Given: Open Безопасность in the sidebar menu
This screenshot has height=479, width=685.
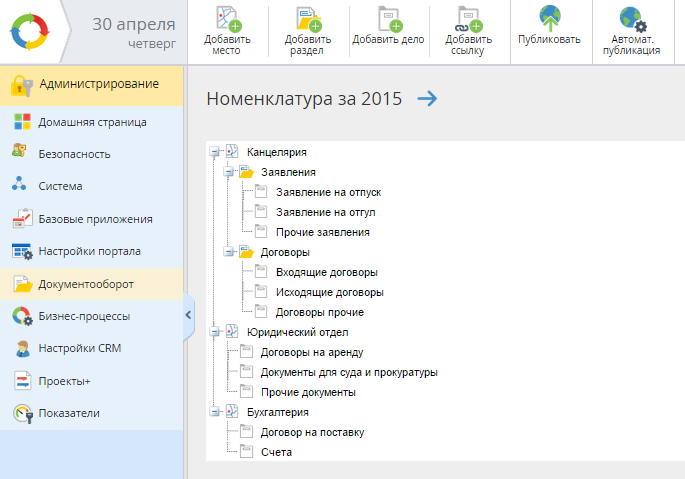Looking at the screenshot, I should (74, 154).
